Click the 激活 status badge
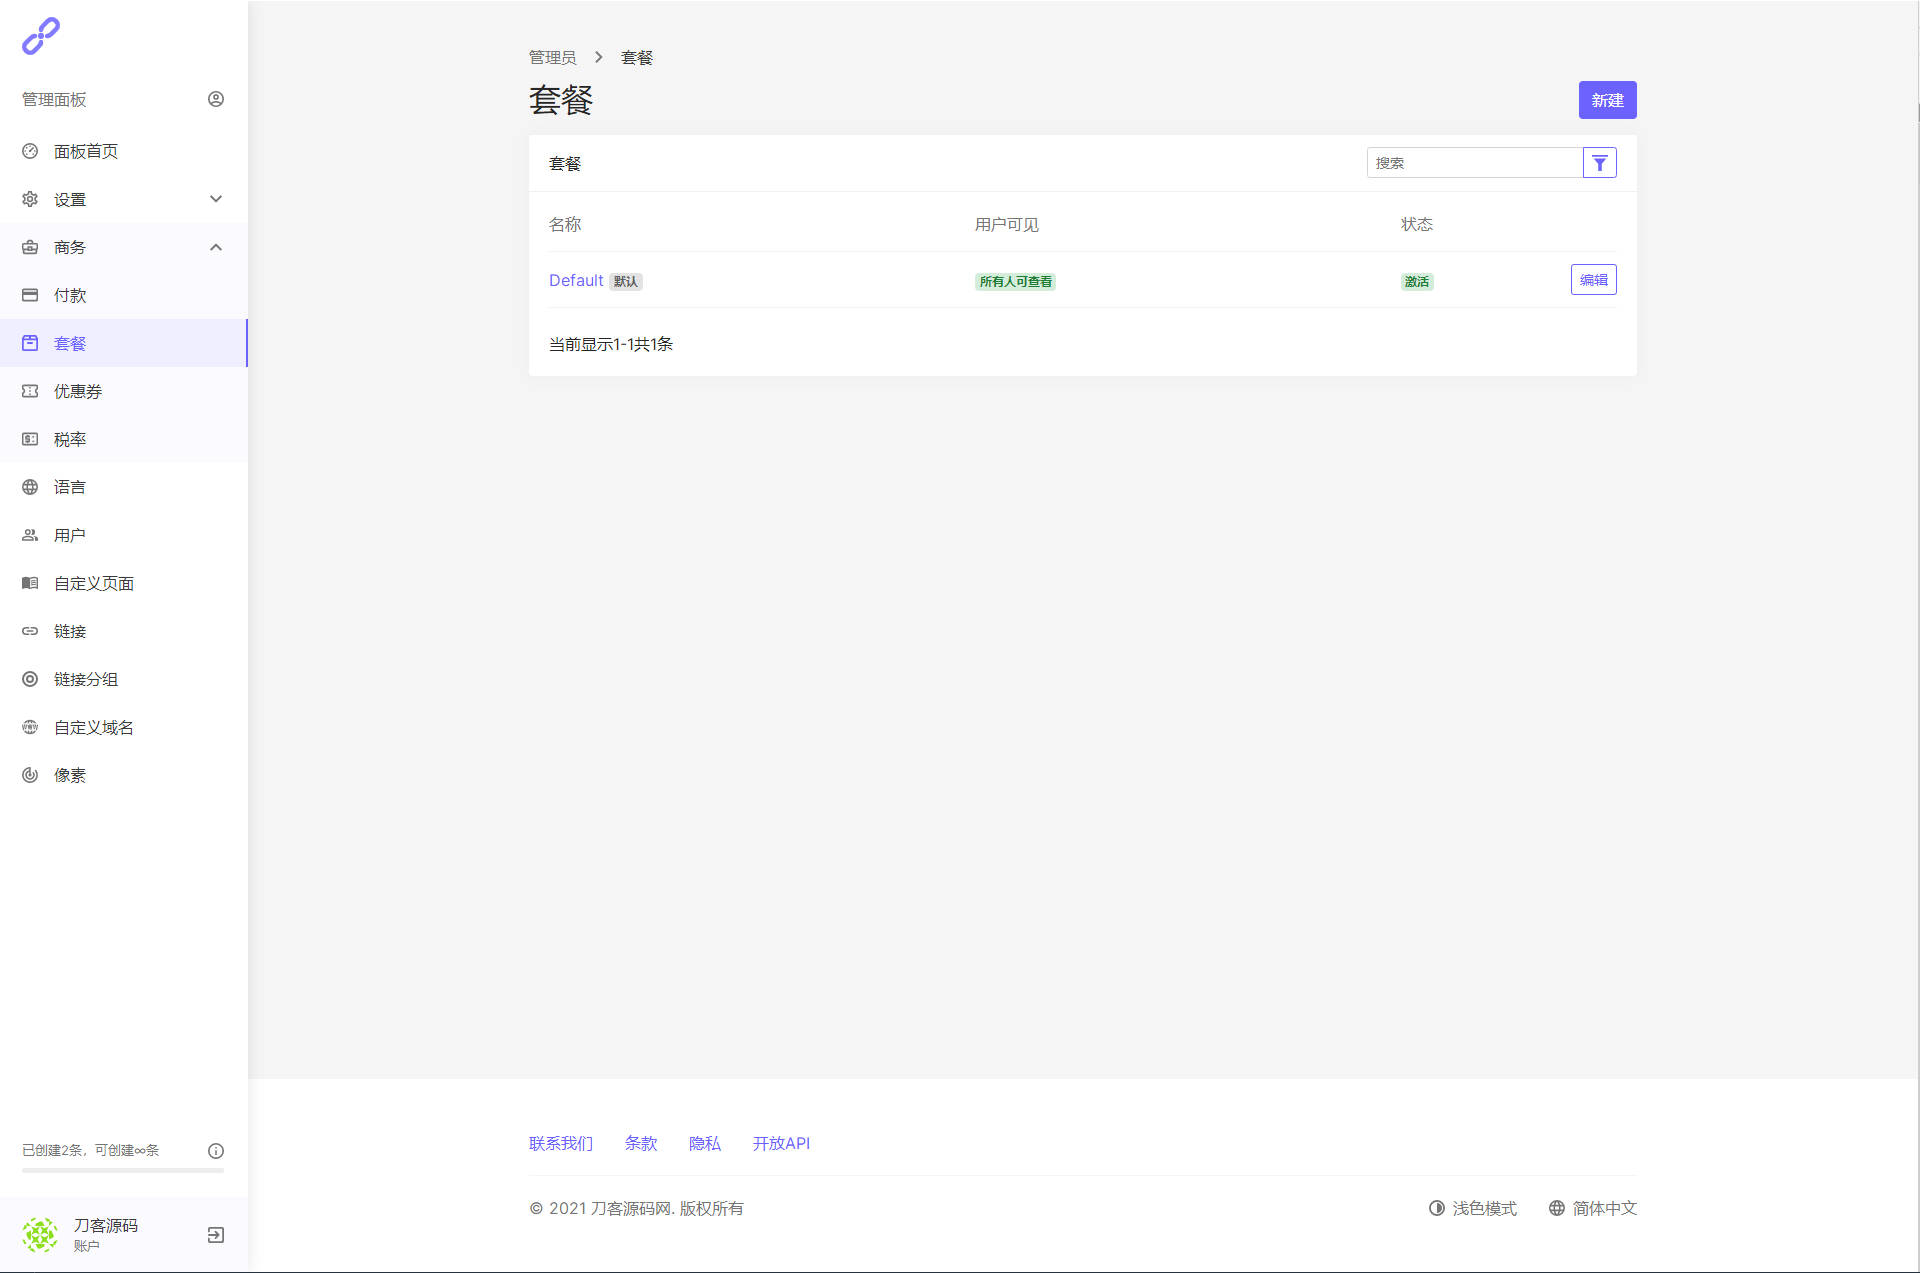 click(1417, 282)
